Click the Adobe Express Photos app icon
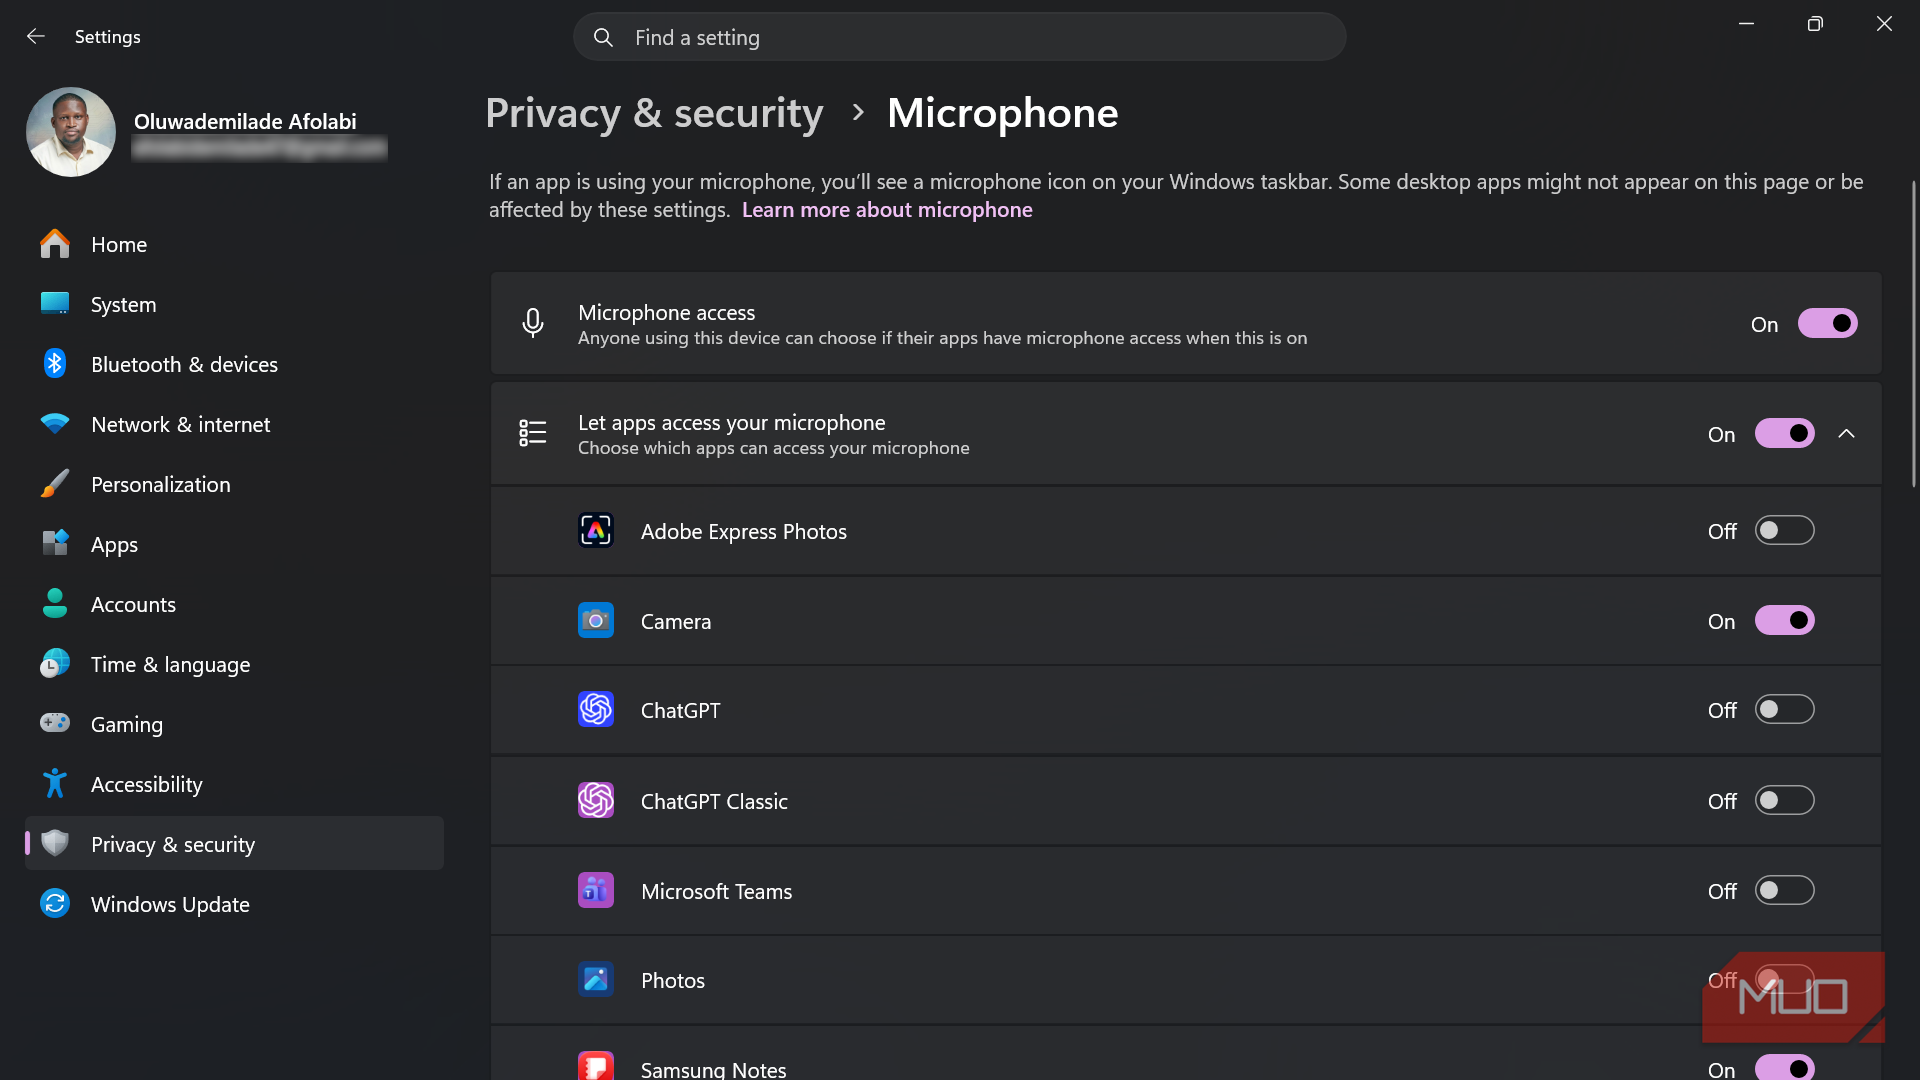 click(x=596, y=531)
